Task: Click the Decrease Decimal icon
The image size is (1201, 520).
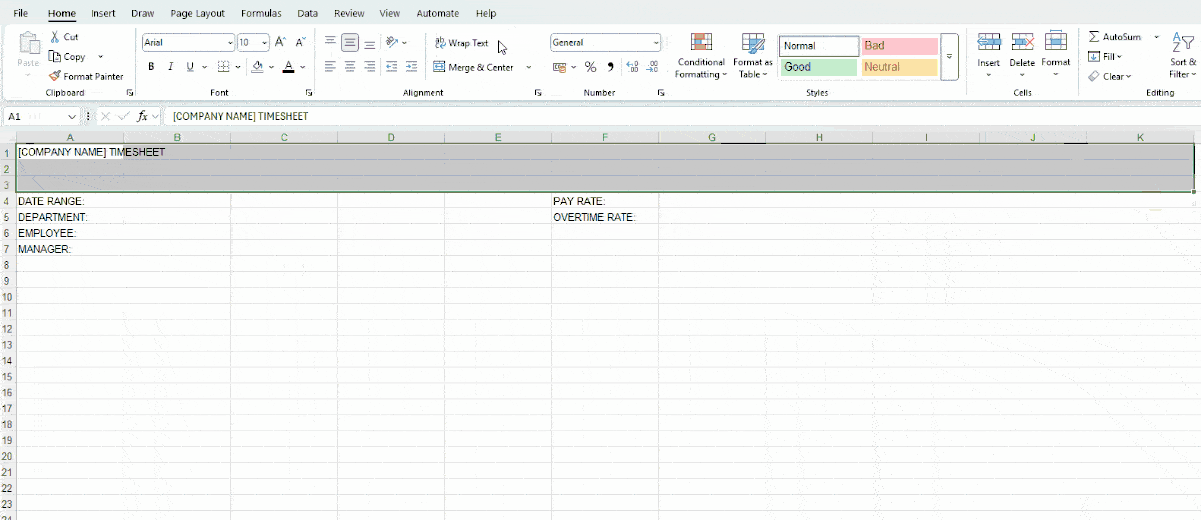Action: (x=652, y=67)
